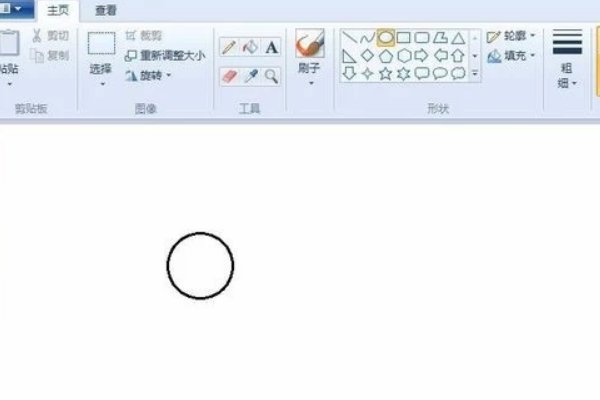Select the Fill with color bucket tool
600x400 pixels.
[250, 47]
